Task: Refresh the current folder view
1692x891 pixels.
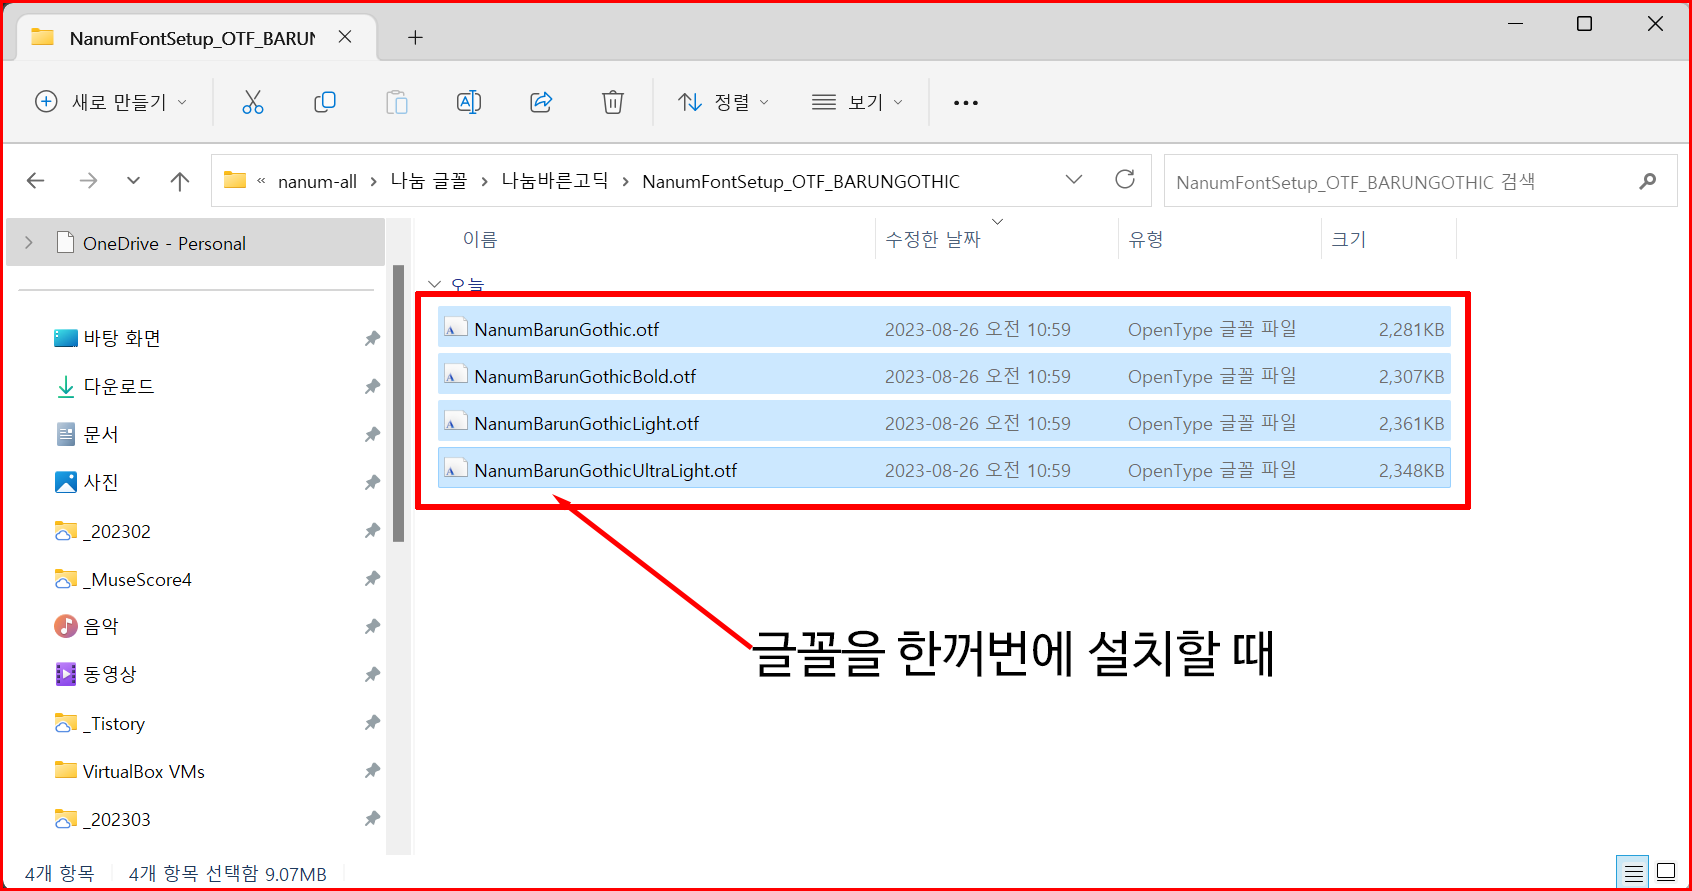Action: 1125,179
